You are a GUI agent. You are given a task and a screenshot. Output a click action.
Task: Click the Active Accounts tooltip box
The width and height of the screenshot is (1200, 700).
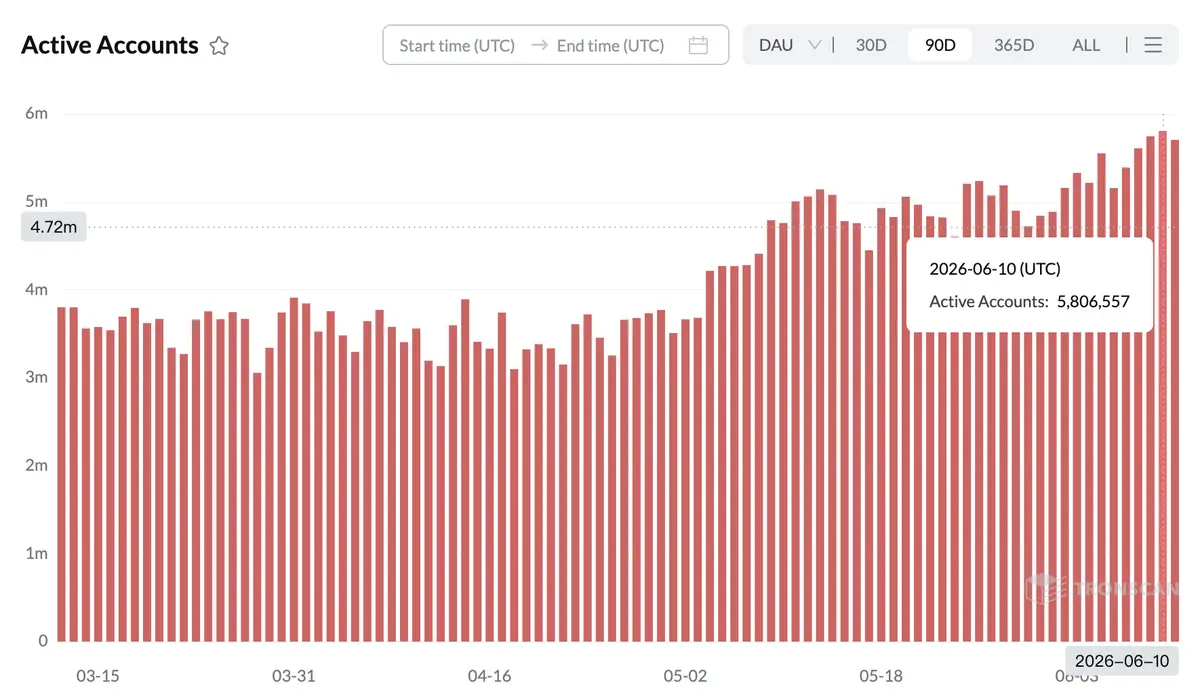[1030, 285]
